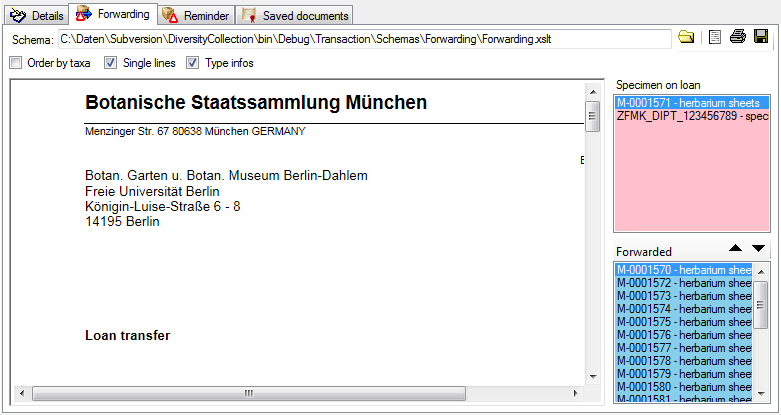The width and height of the screenshot is (781, 415).
Task: Save the document with floppy icon
Action: coord(761,36)
